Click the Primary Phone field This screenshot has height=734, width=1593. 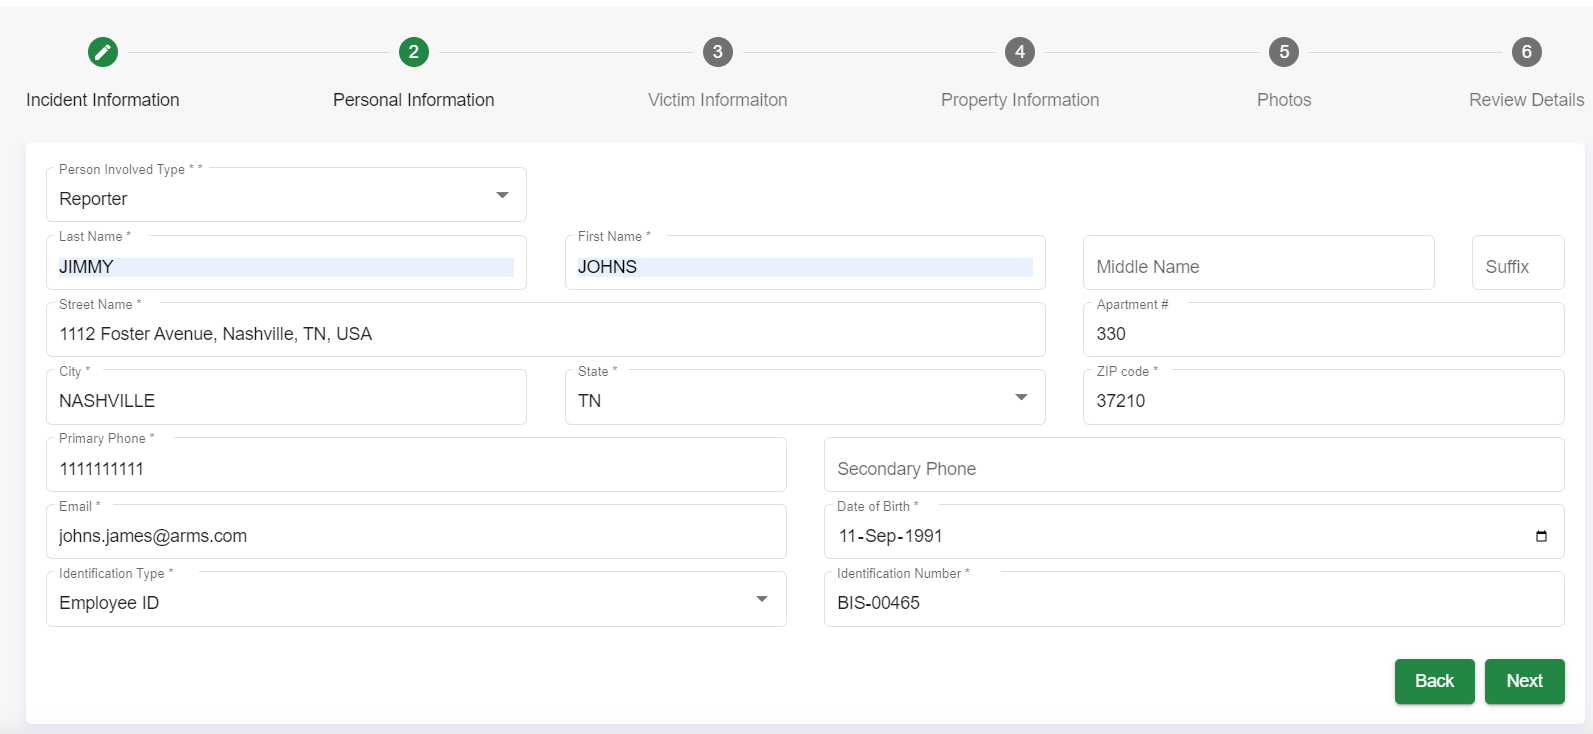click(x=416, y=466)
